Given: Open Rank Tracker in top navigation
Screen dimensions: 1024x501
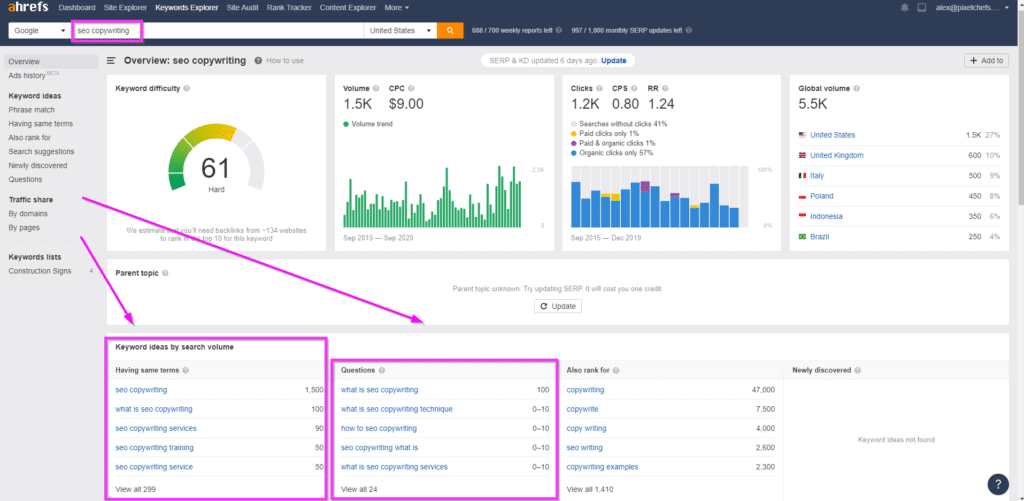Looking at the screenshot, I should (289, 8).
